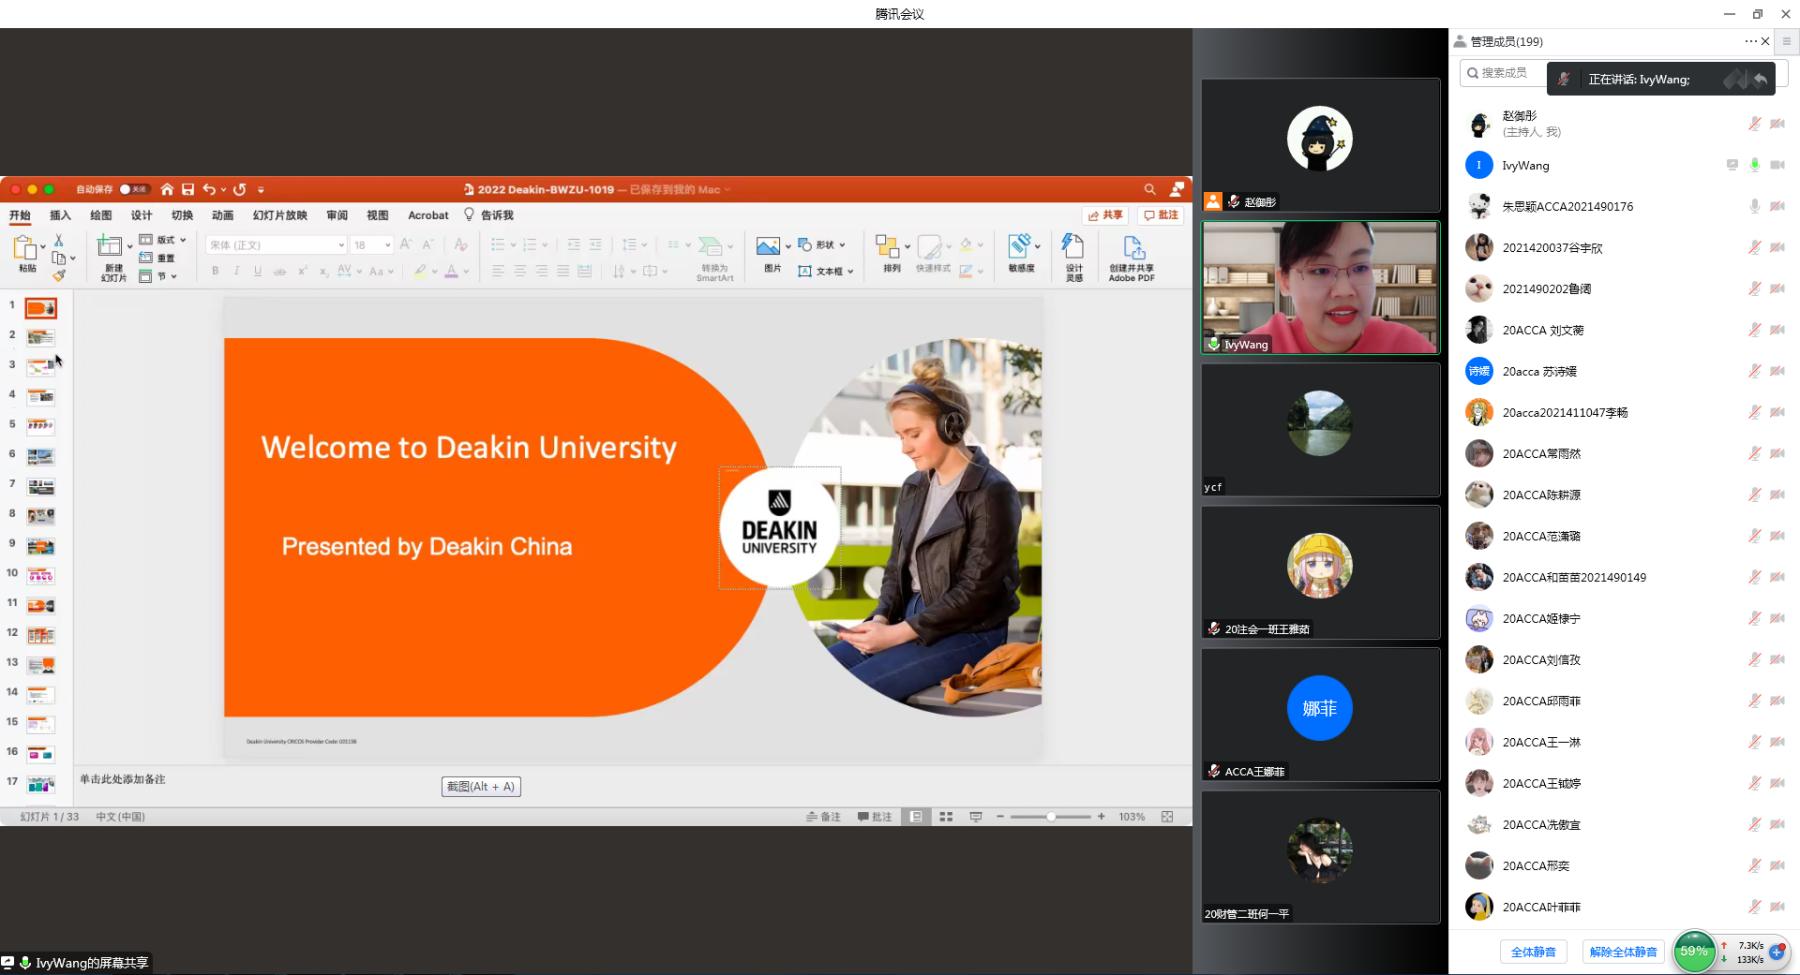Image resolution: width=1800 pixels, height=975 pixels.
Task: Switch to the 幻灯片放映 tab
Action: click(x=280, y=215)
